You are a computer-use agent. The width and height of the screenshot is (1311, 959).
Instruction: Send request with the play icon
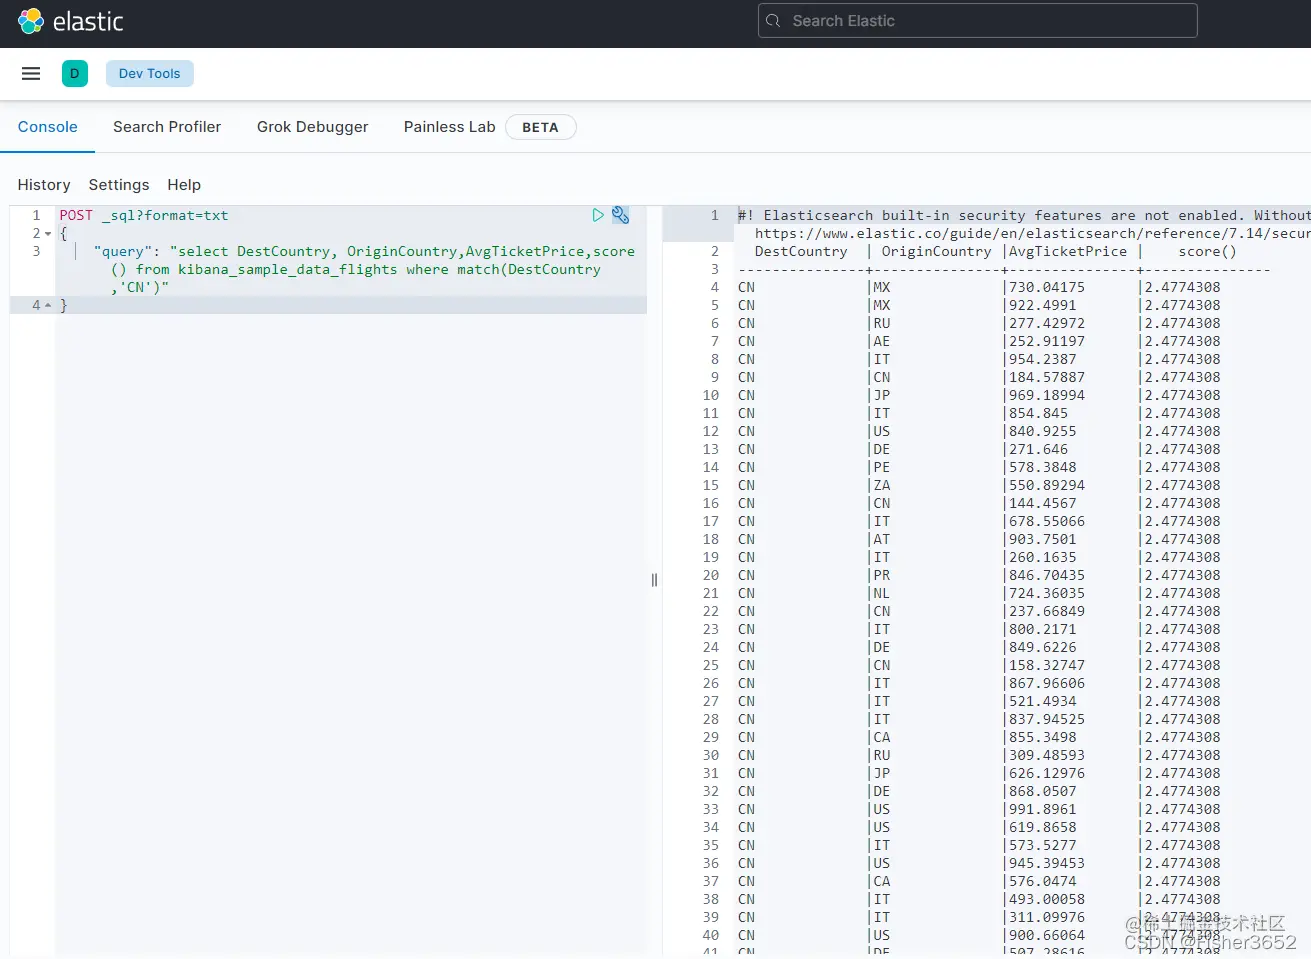tap(598, 215)
